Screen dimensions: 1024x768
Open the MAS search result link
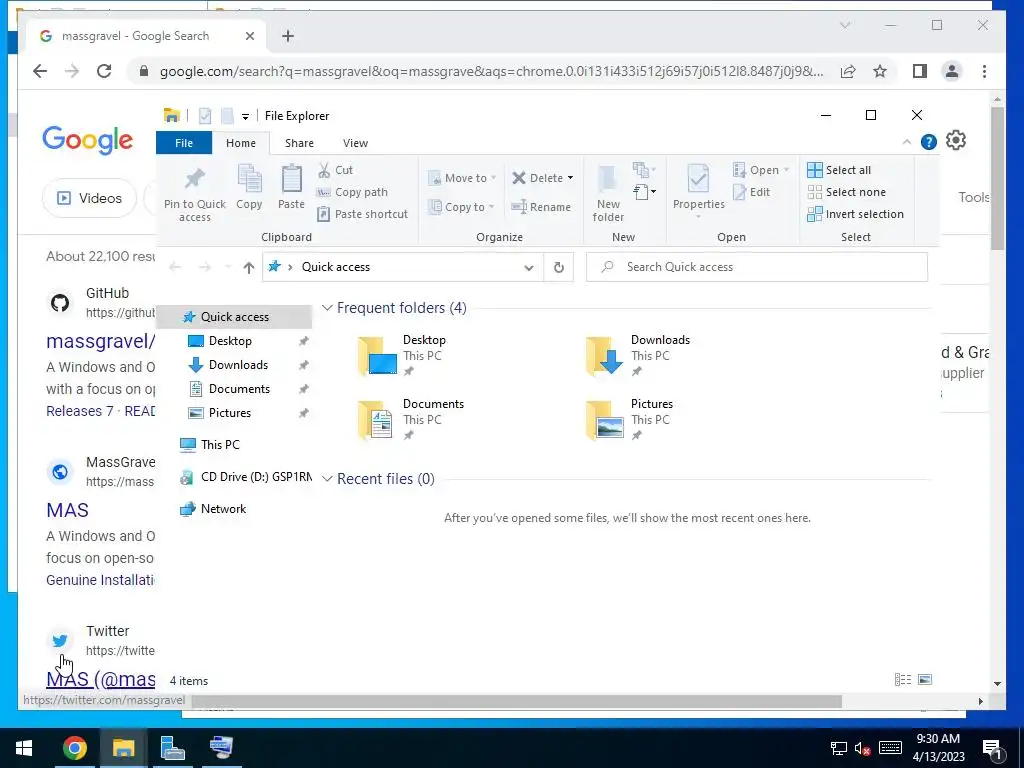(67, 510)
